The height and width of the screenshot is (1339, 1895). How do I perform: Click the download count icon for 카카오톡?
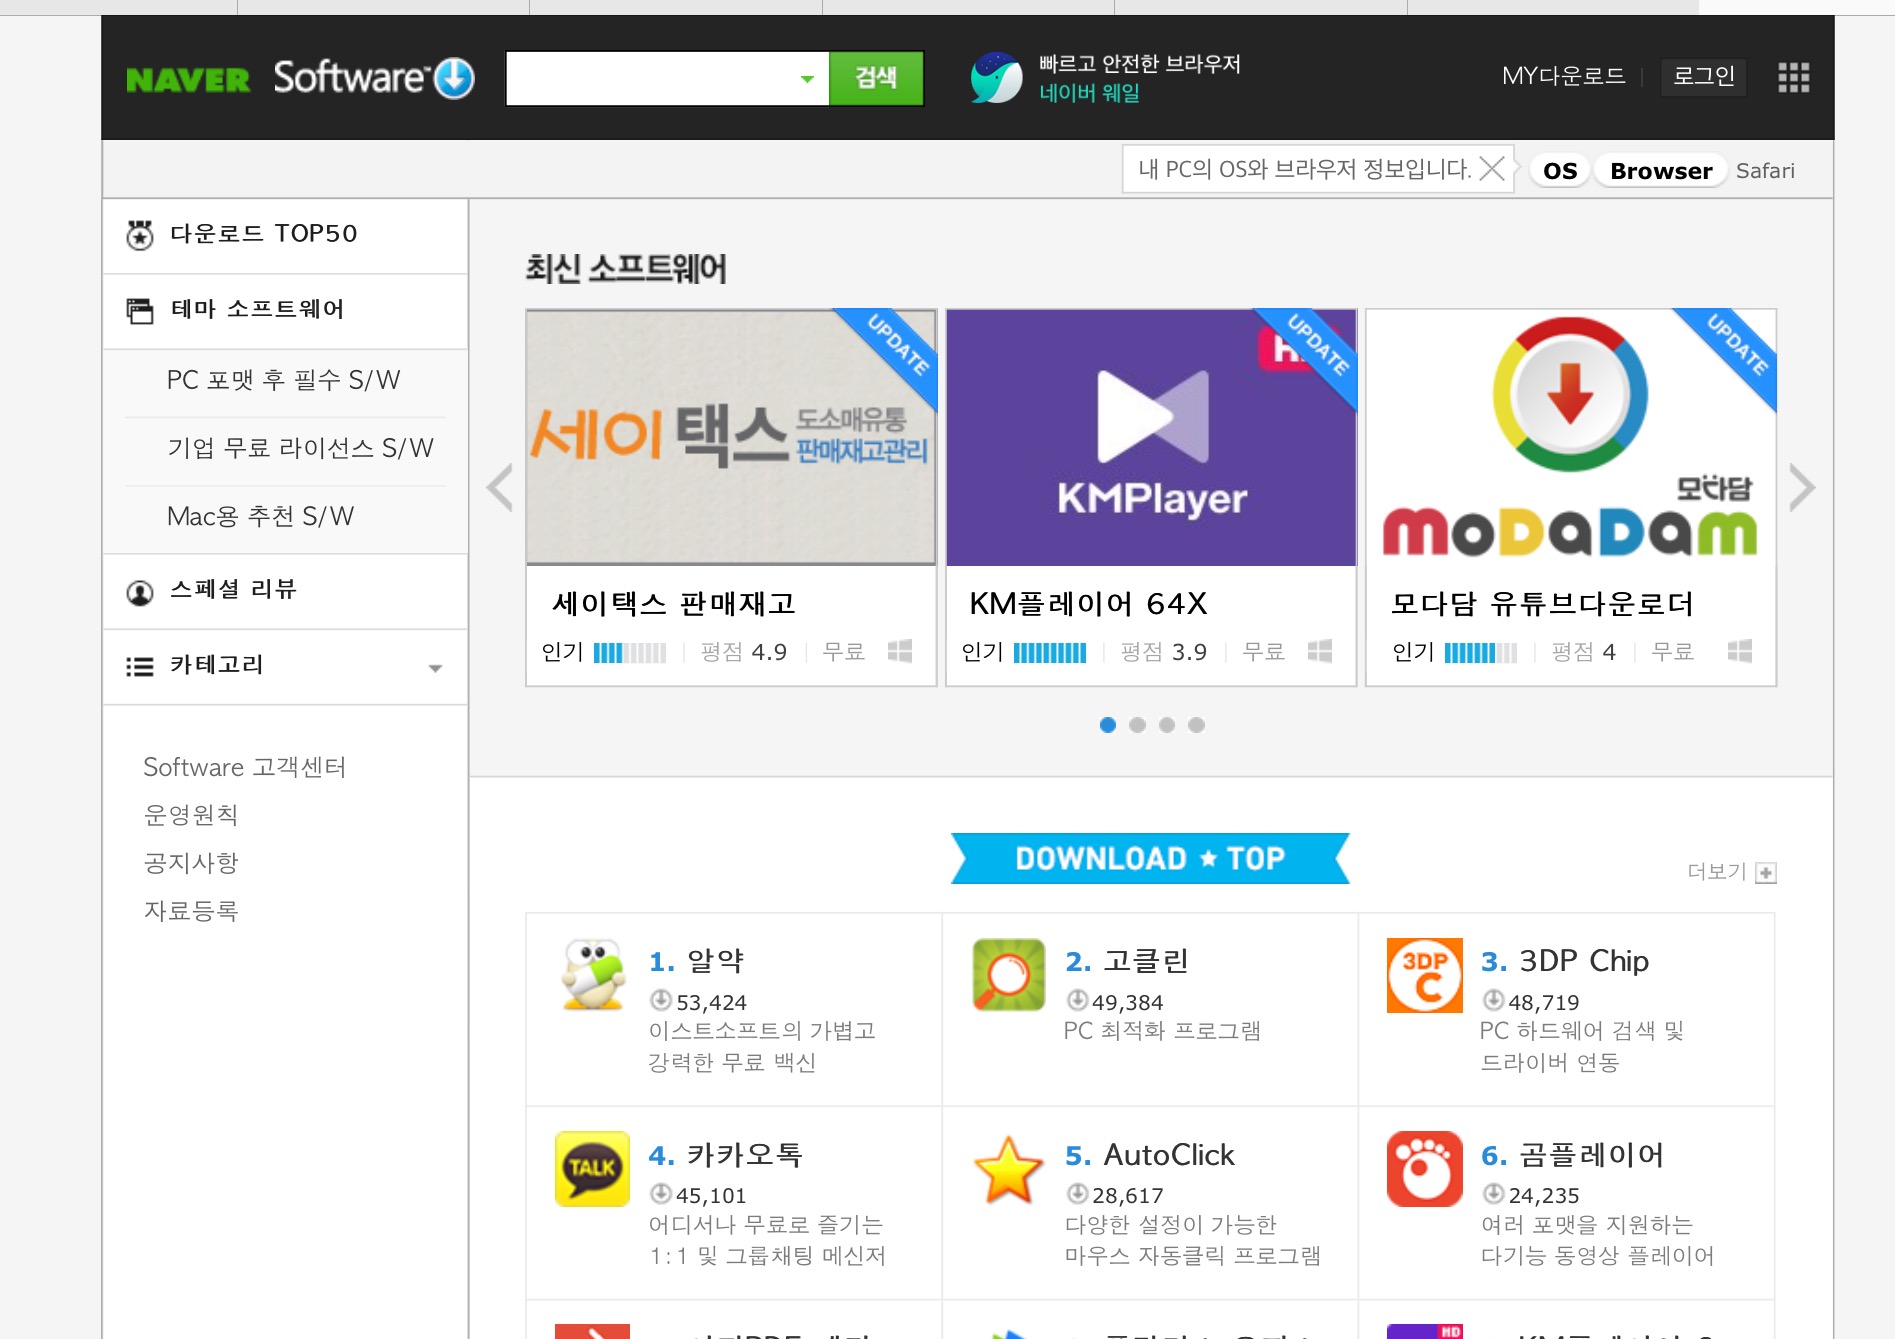(x=661, y=1193)
